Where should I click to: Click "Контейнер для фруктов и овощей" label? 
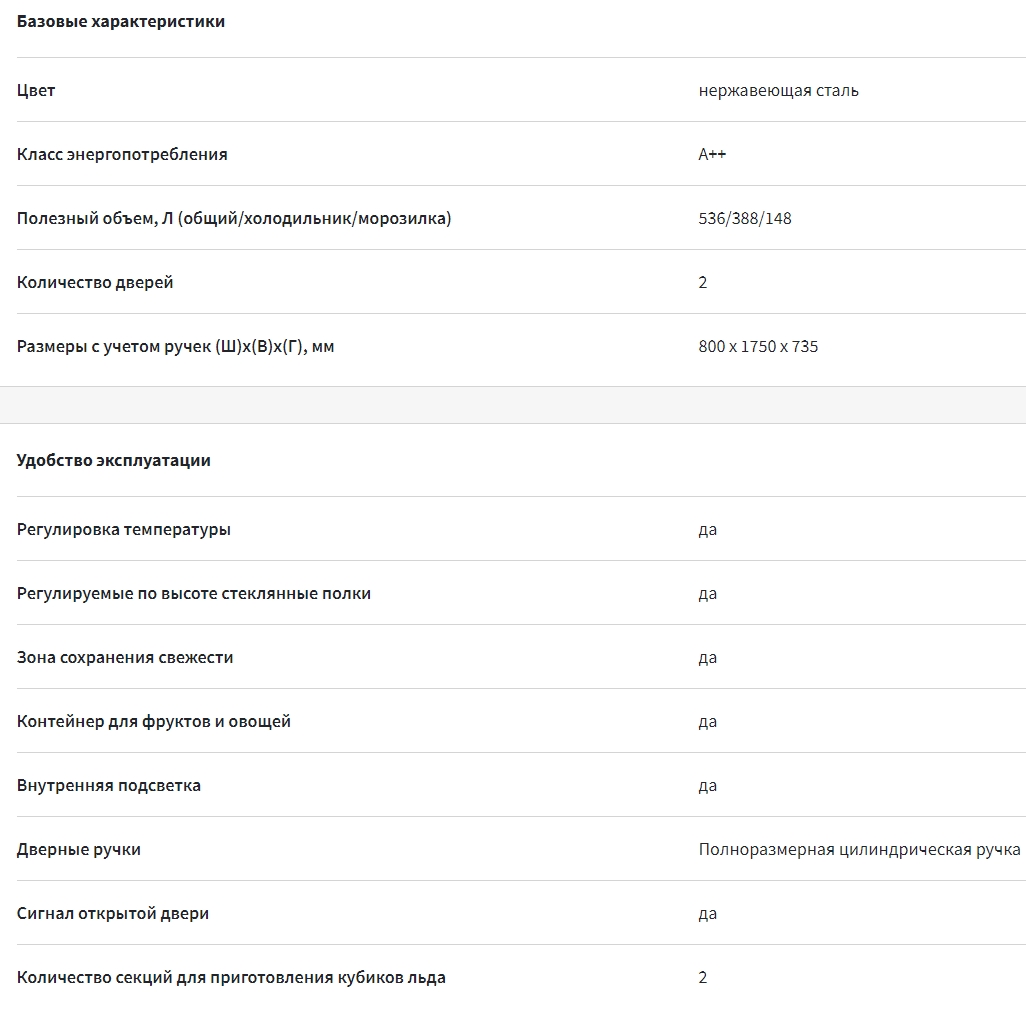coord(154,722)
